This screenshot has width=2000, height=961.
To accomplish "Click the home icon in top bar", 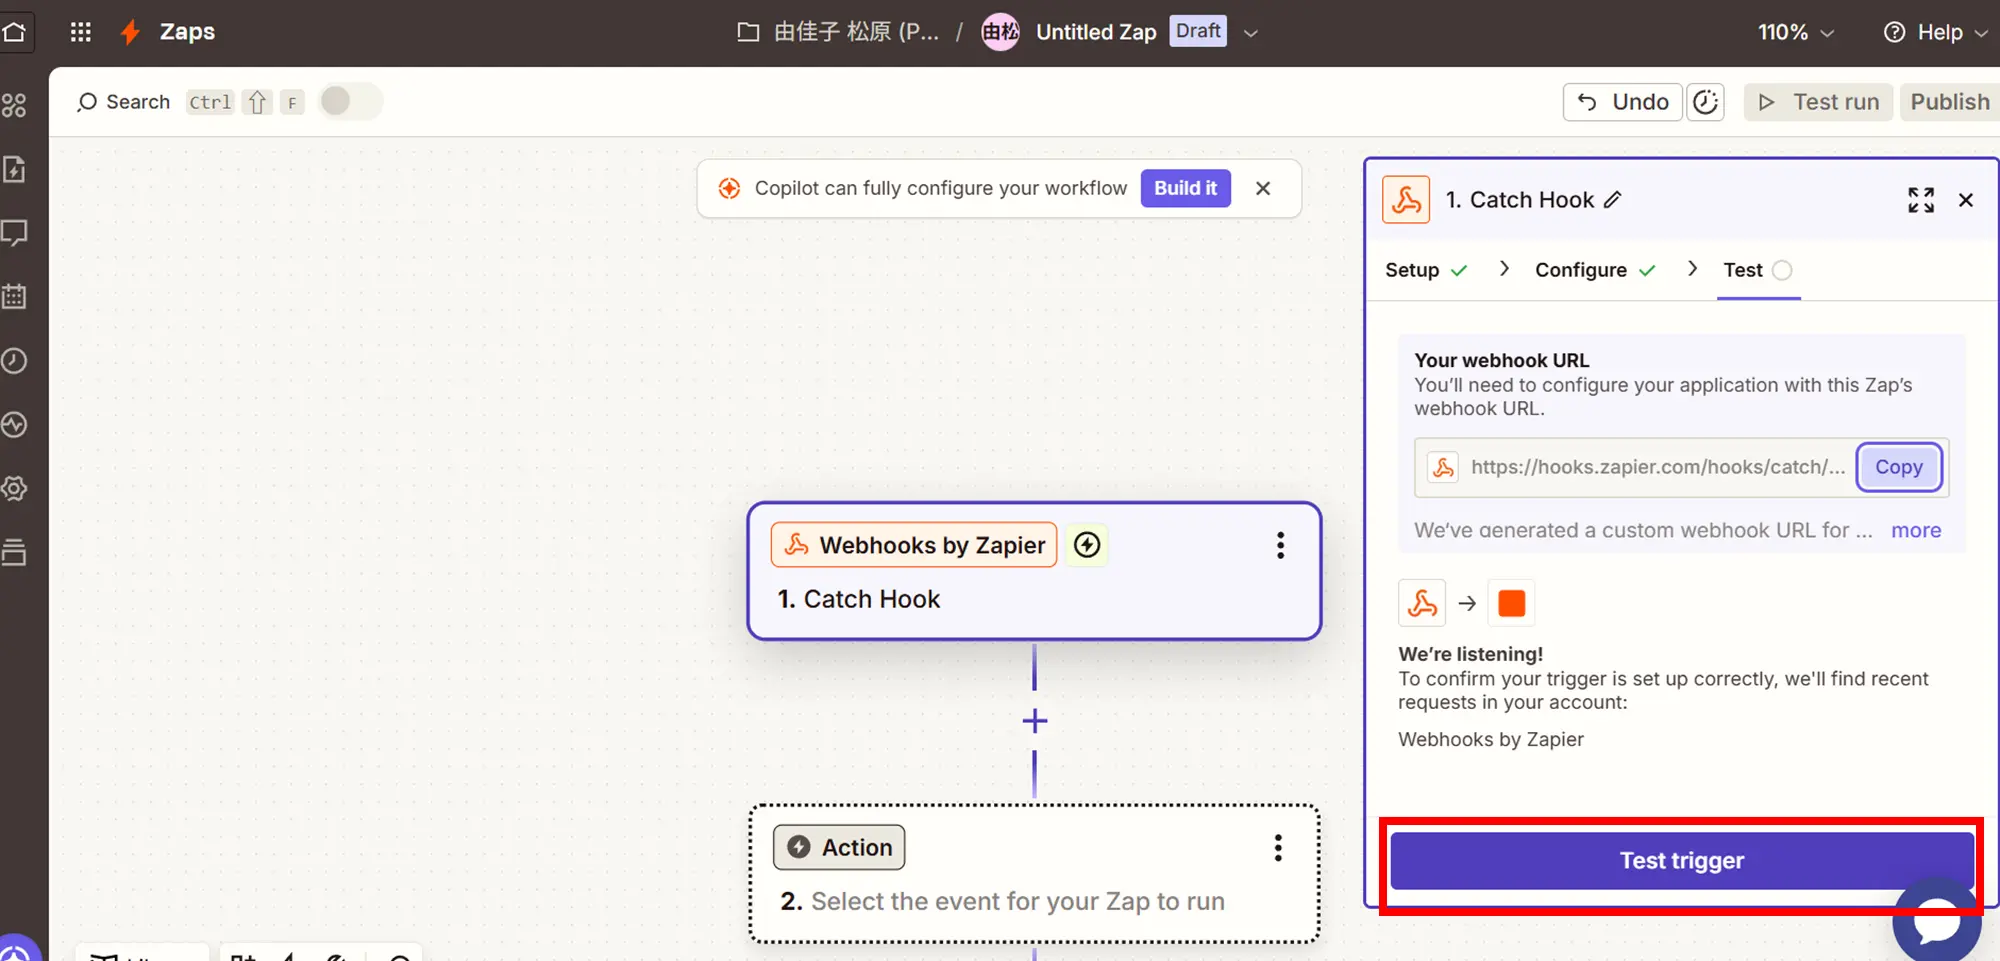I will click(15, 32).
